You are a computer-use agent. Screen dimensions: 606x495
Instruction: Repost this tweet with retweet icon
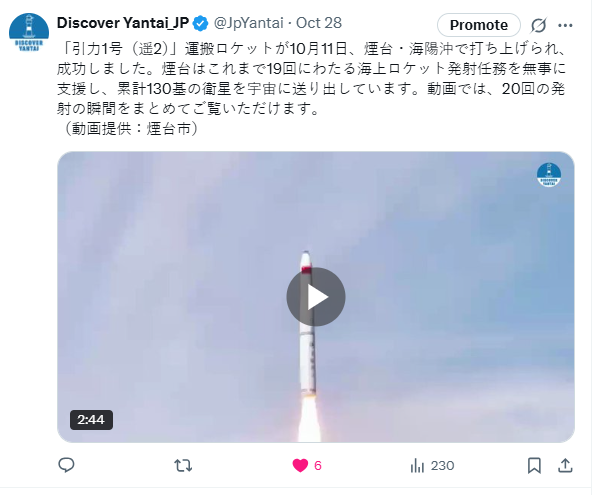point(183,465)
